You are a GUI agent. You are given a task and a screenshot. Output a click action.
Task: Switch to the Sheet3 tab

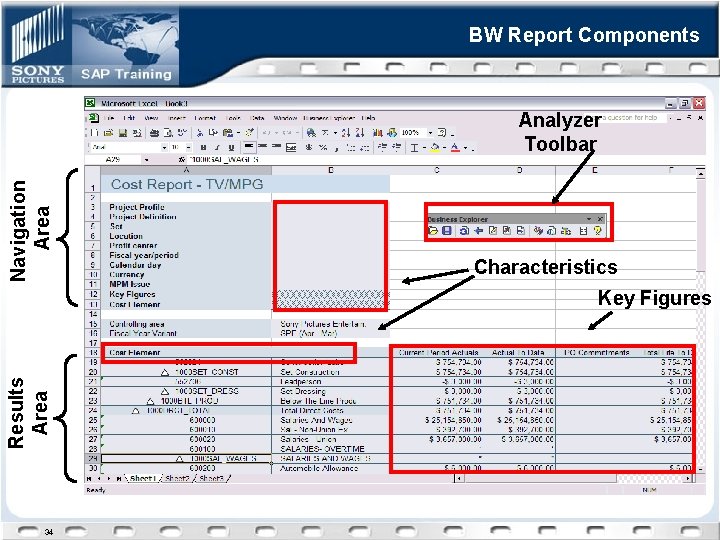point(211,478)
